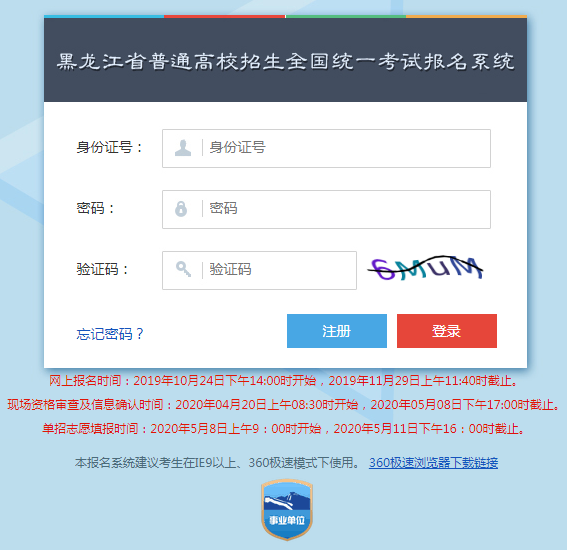The height and width of the screenshot is (550, 567).
Task: Click the user silhouette icon in ID field
Action: tap(183, 148)
